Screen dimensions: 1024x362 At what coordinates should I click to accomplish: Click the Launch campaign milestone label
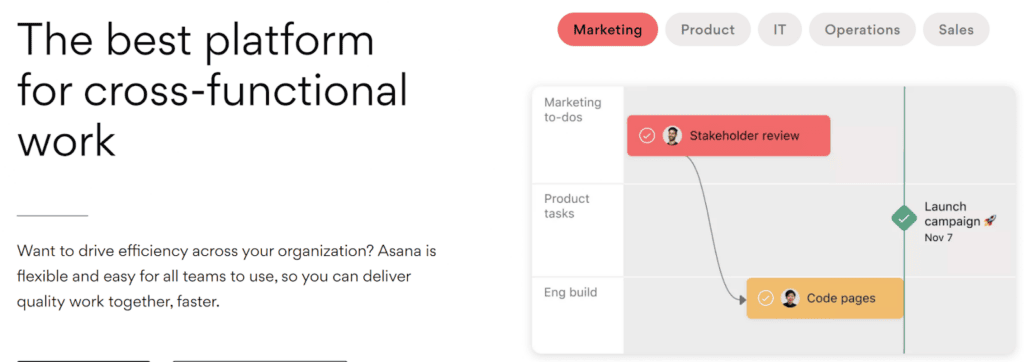click(x=953, y=214)
